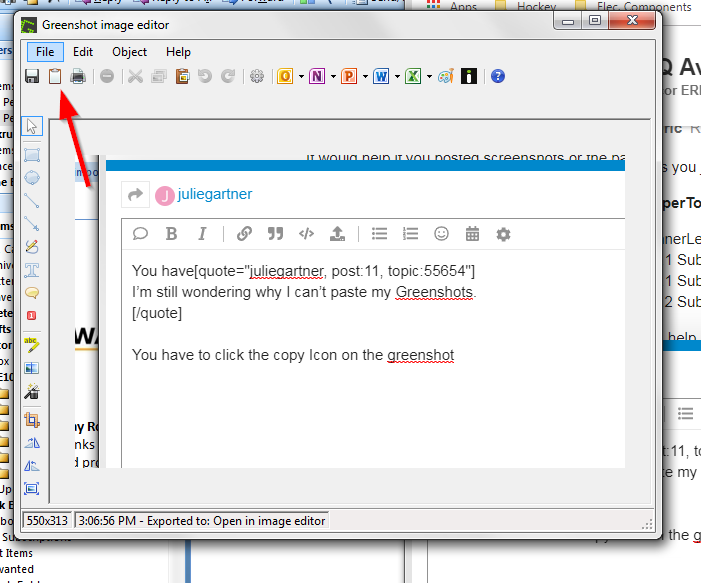Paste from clipboard in the top toolbar
Image resolution: width=701 pixels, height=583 pixels.
coord(182,76)
